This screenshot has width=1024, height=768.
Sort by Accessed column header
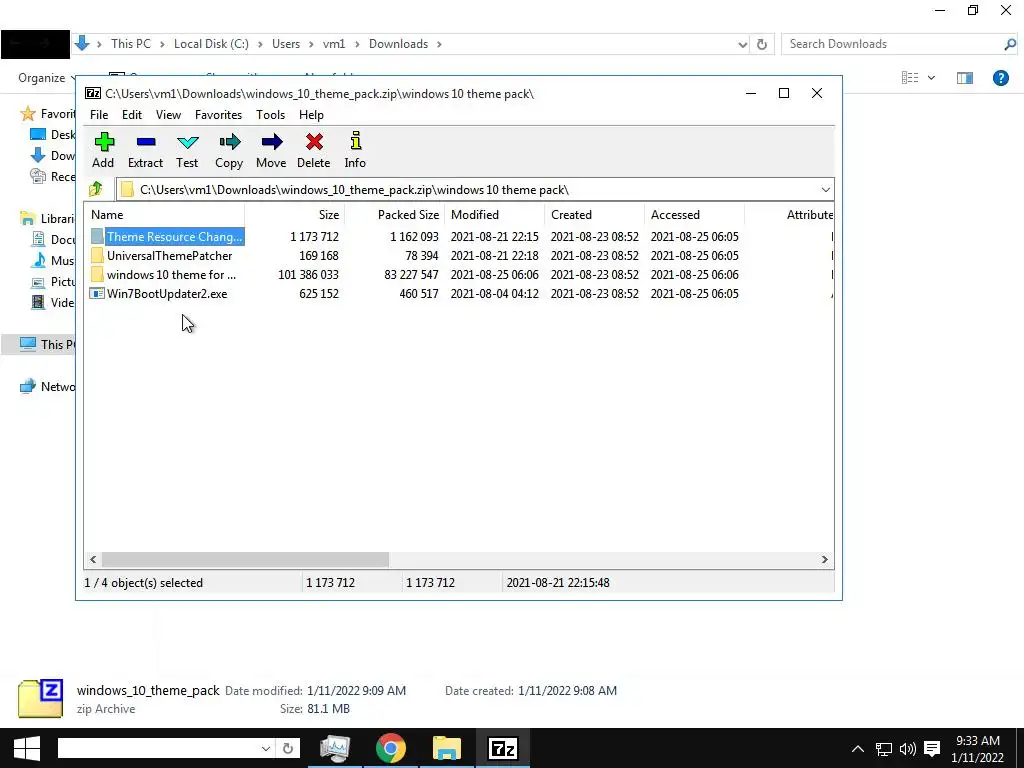tap(694, 215)
